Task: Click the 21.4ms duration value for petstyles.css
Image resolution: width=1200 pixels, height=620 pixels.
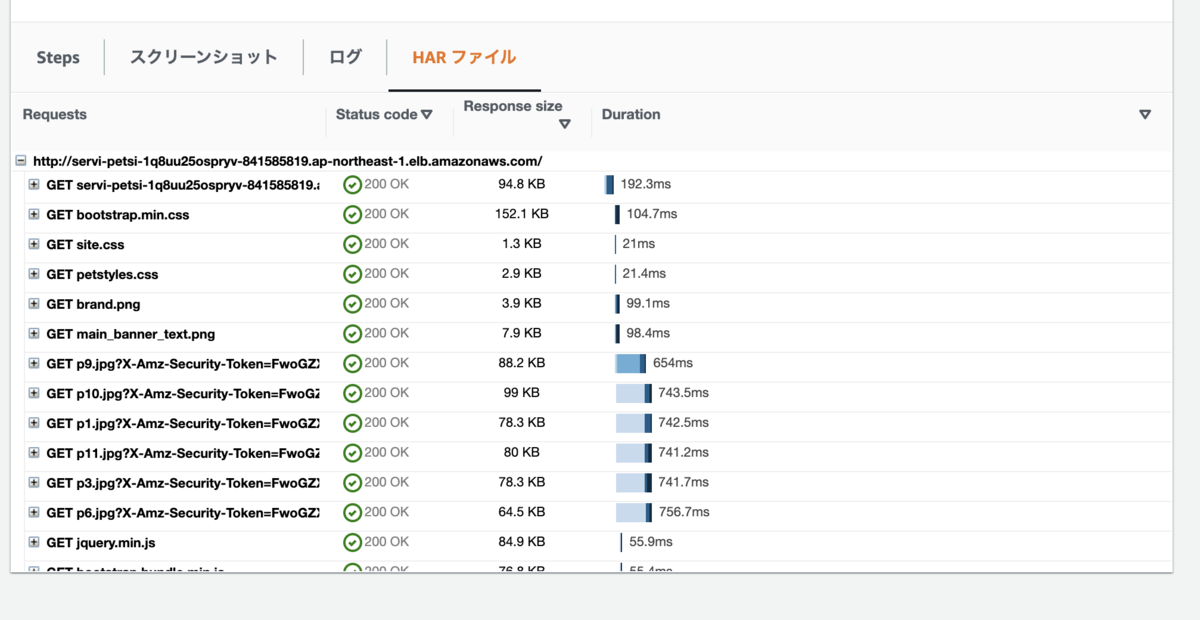Action: [x=644, y=274]
